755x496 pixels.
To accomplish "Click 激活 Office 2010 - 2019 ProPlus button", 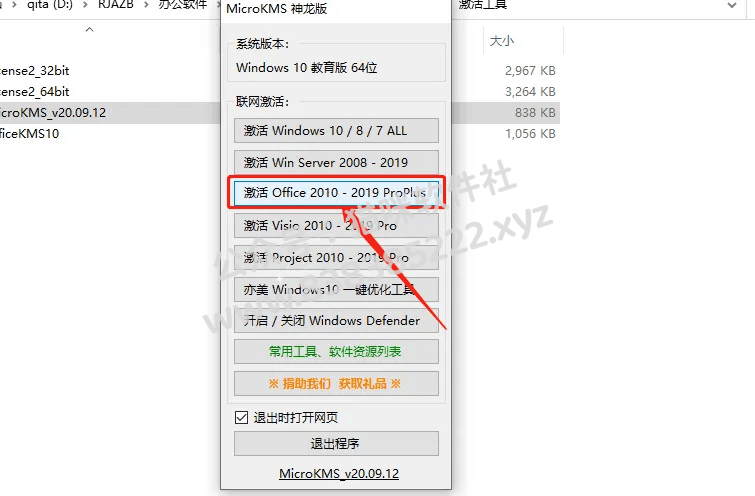I will pos(336,193).
